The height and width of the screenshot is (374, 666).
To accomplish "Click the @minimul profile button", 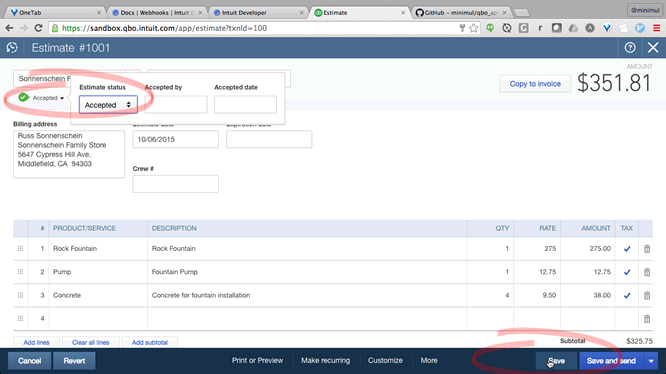I will (x=645, y=10).
